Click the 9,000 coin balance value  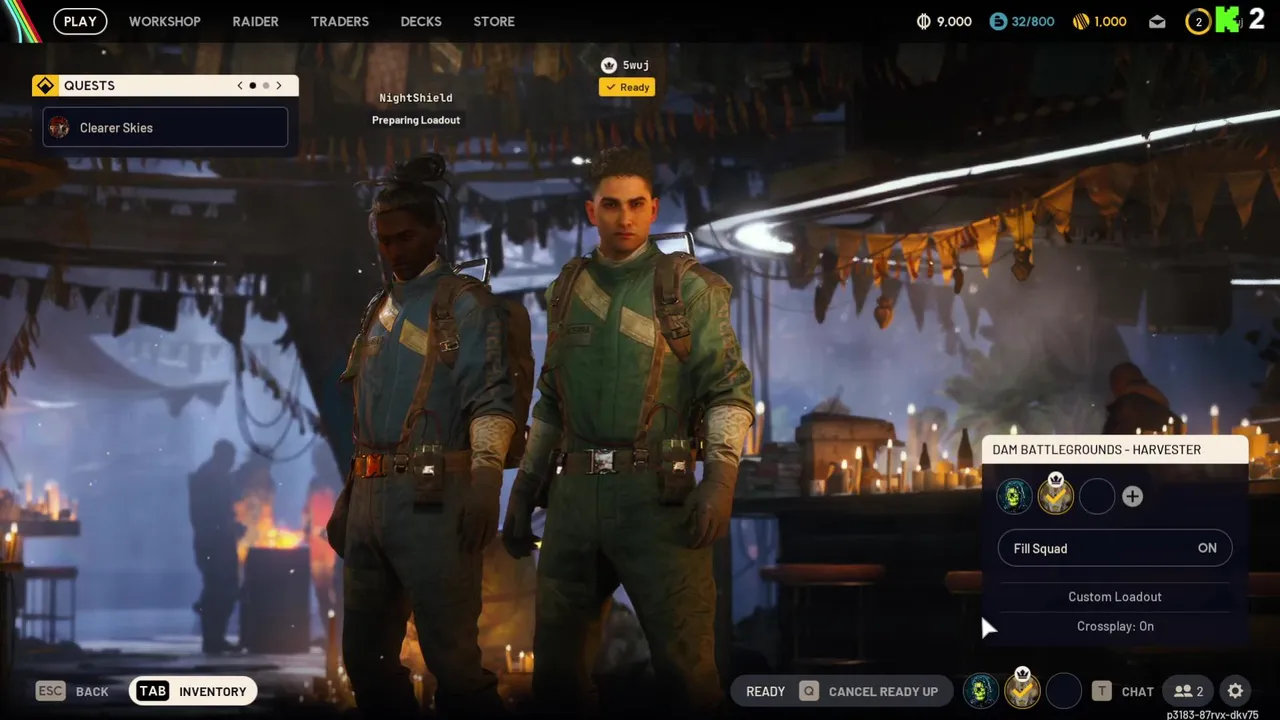pyautogui.click(x=954, y=21)
